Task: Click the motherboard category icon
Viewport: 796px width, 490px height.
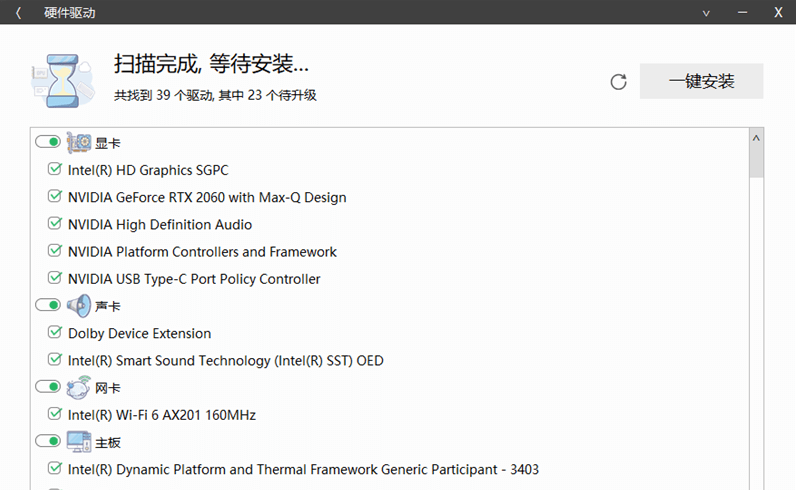Action: [78, 441]
